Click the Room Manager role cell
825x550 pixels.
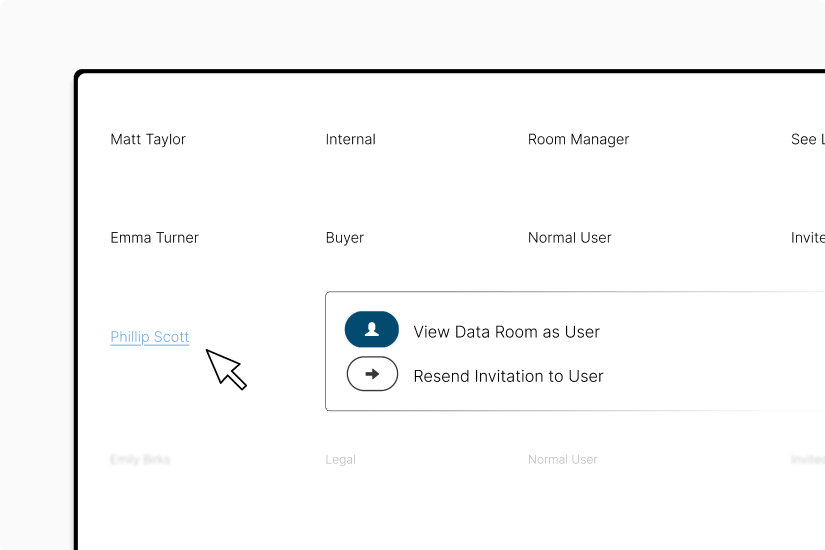click(578, 139)
